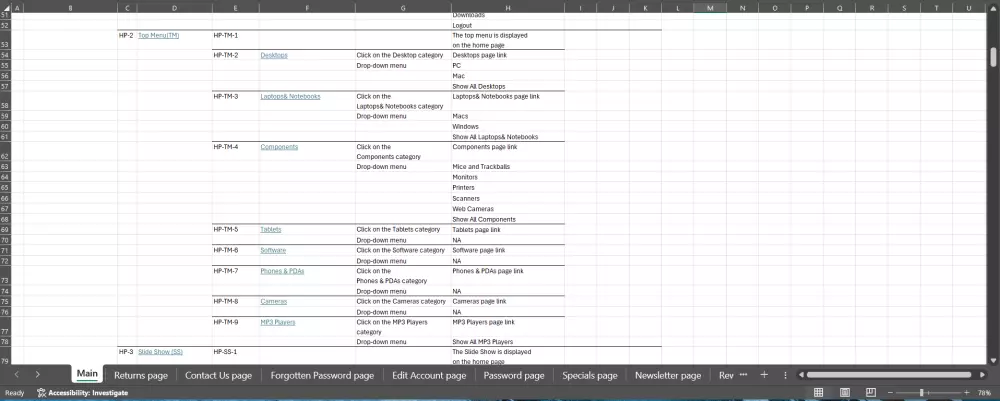The image size is (1000, 401).
Task: Click the vertical scrollbar thumb
Action: 993,56
